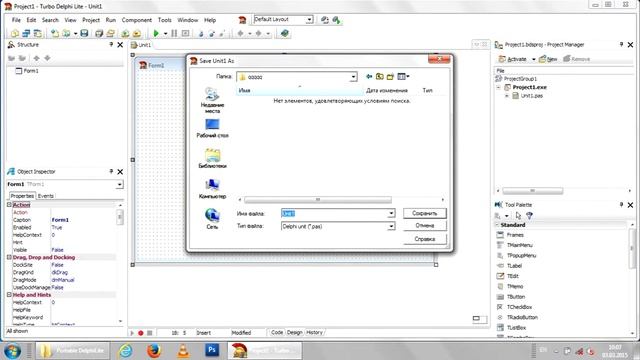The image size is (640, 360).
Task: Switch to Events tab in Object Inspector
Action: click(46, 196)
